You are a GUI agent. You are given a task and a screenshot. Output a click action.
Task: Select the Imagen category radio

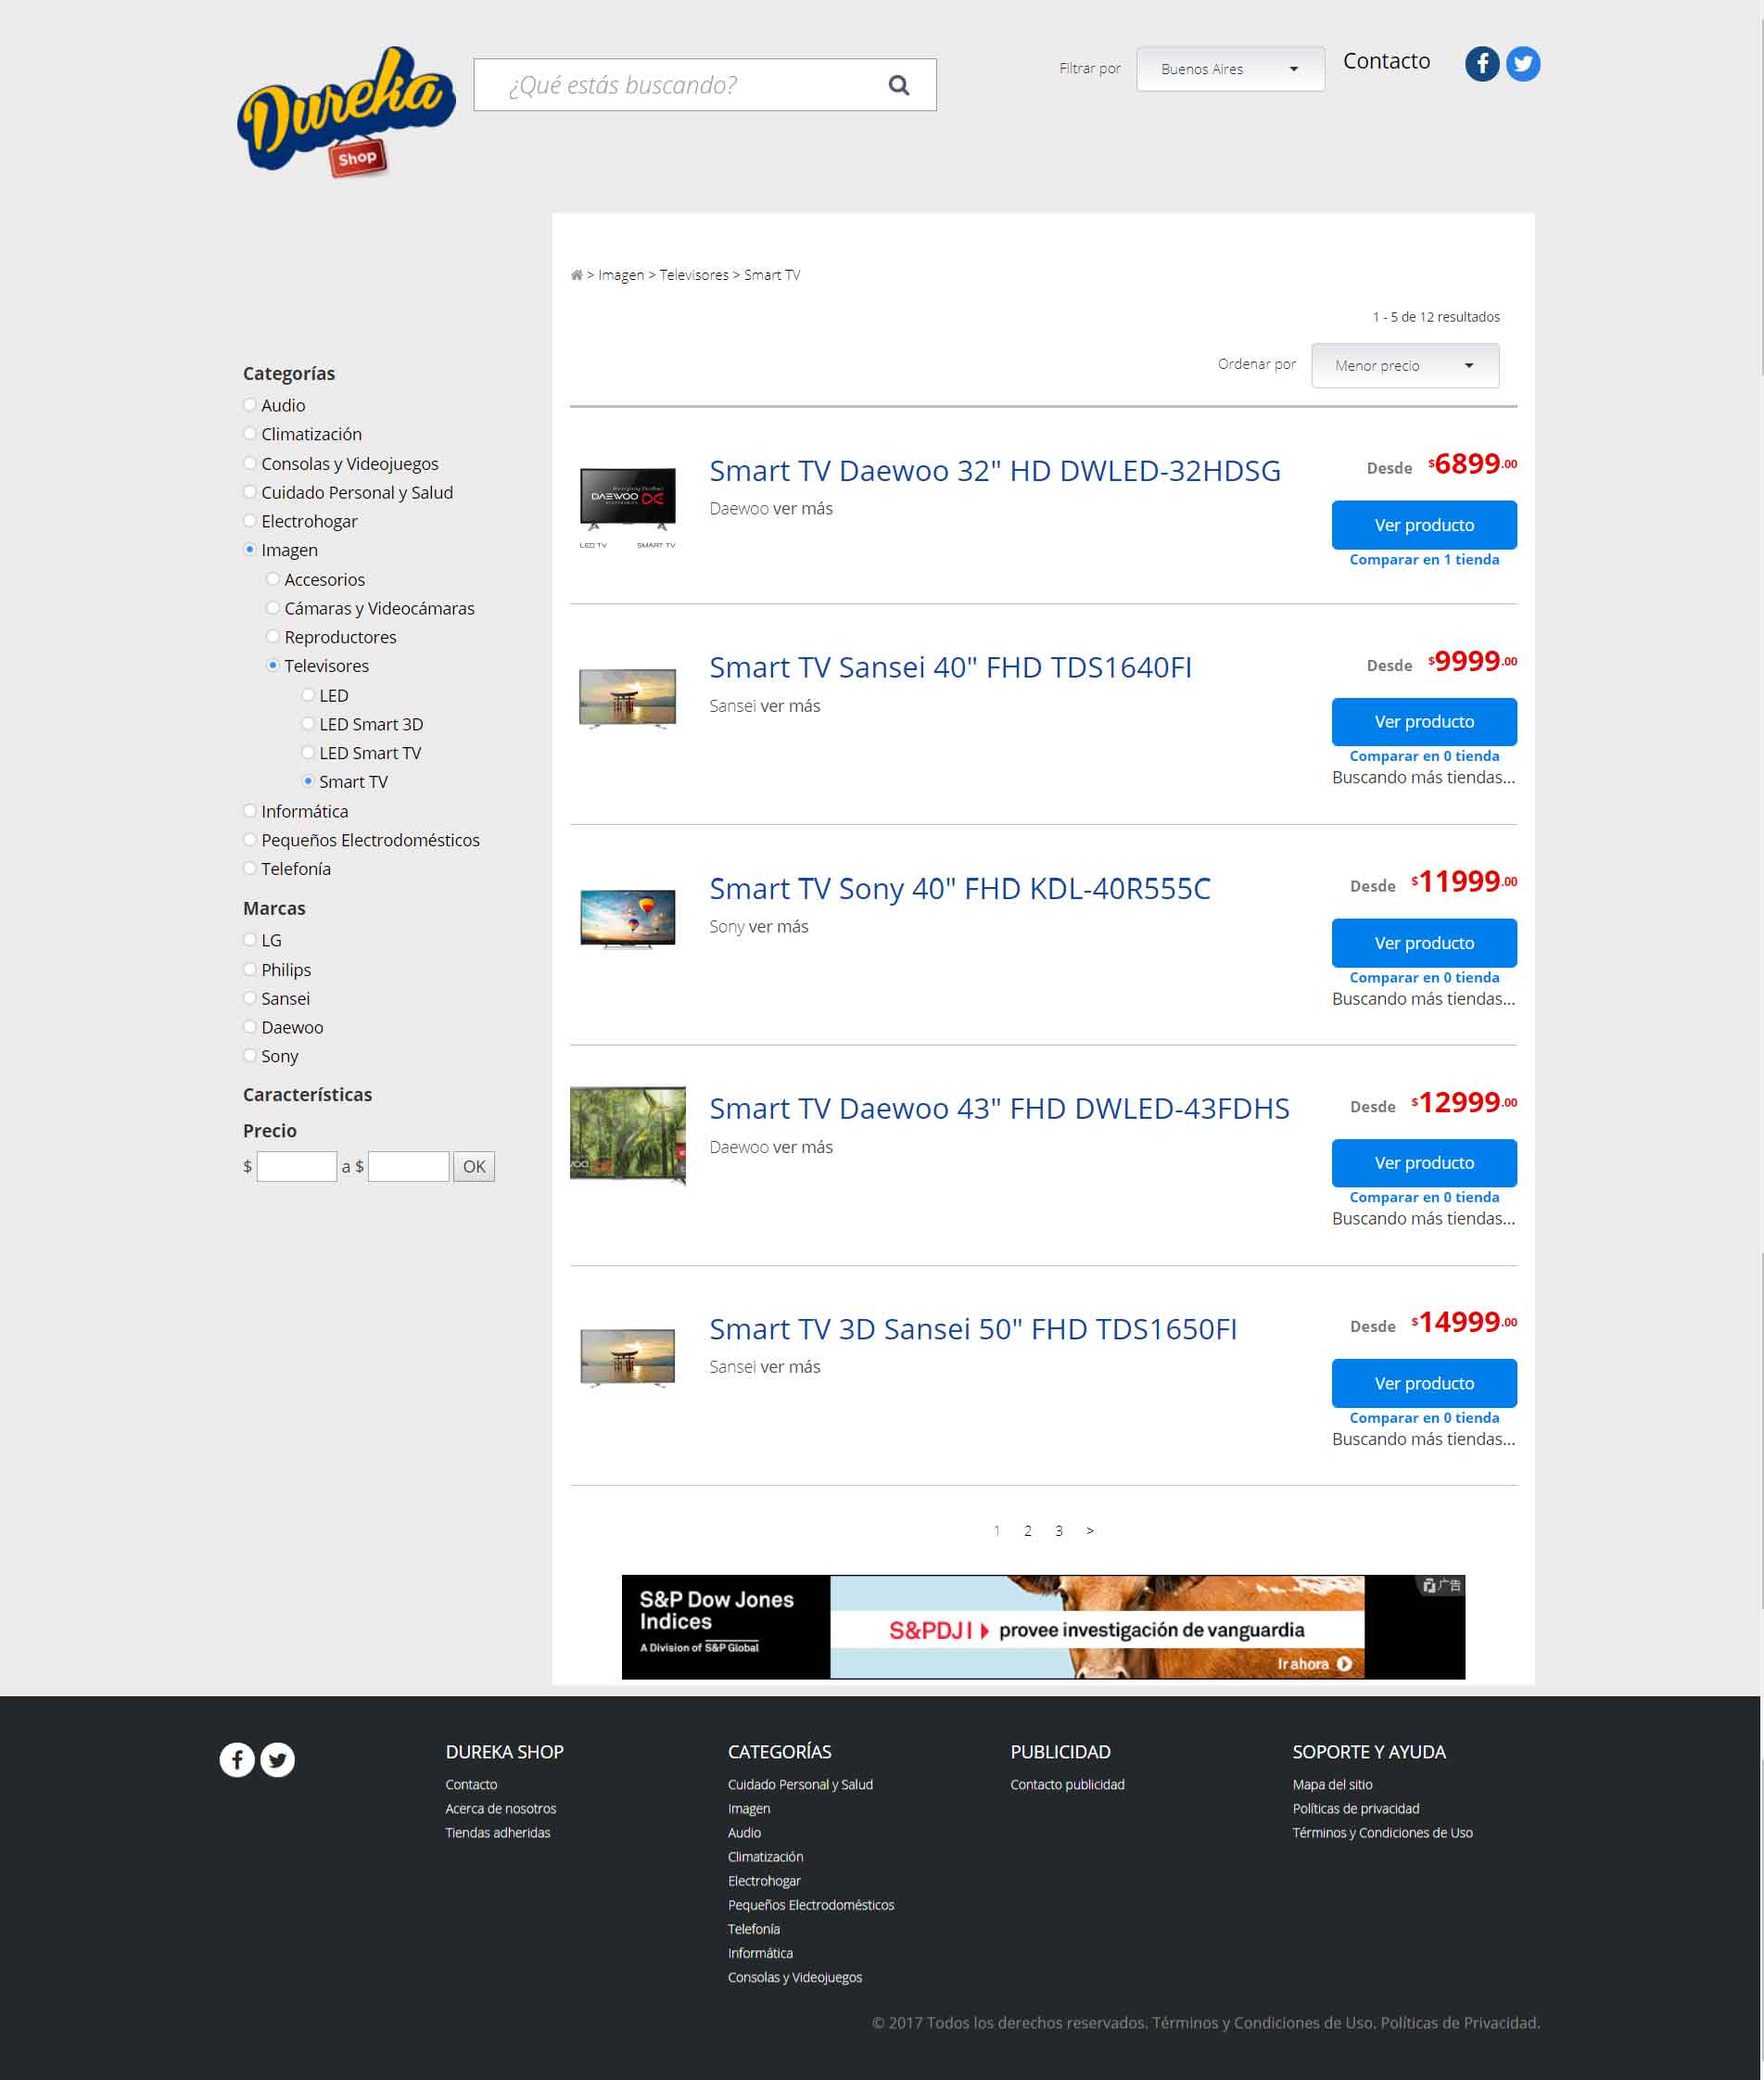(250, 550)
